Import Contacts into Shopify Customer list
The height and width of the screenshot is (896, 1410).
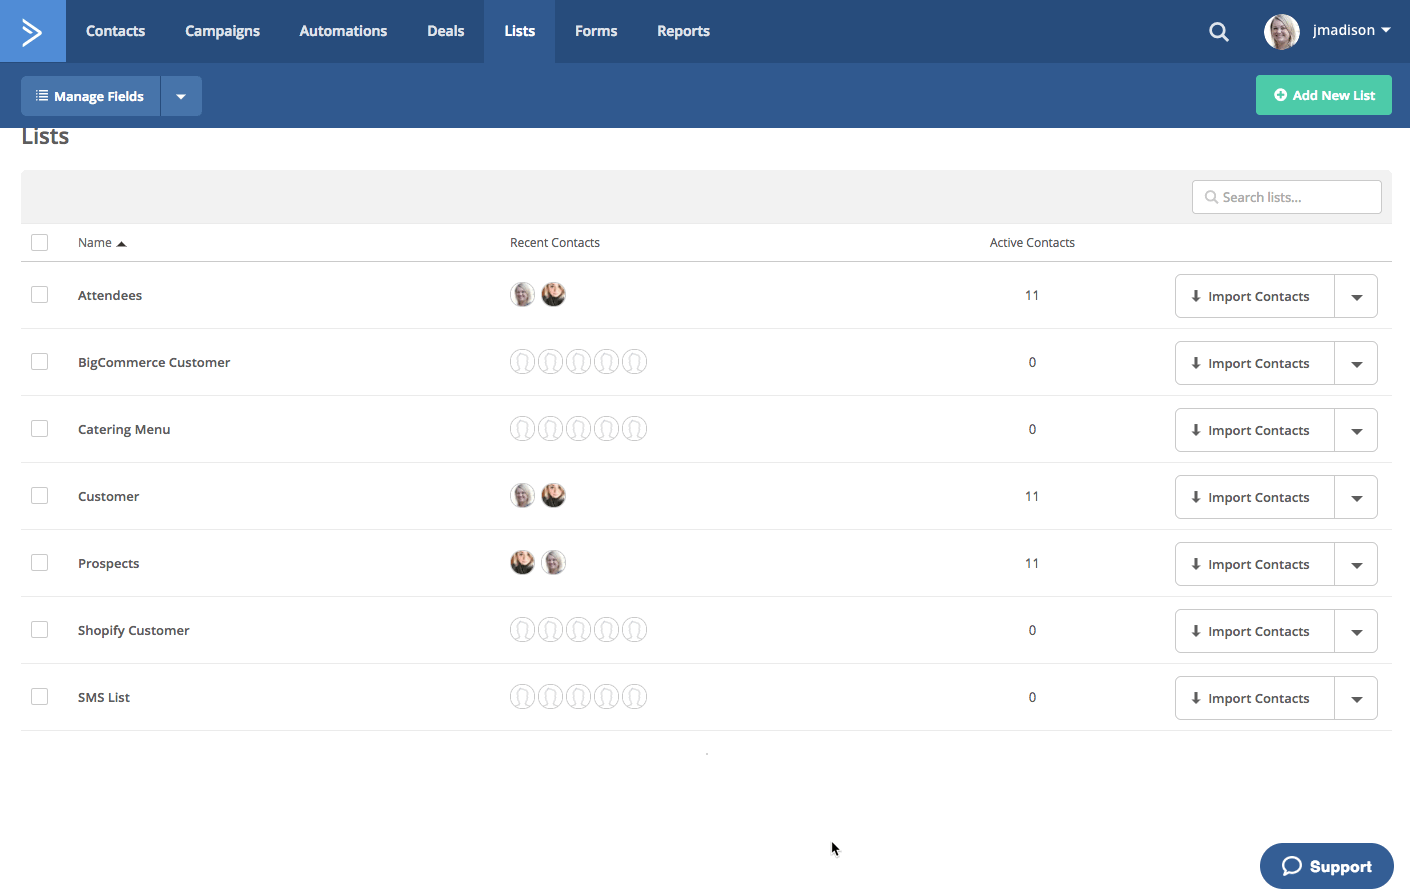1254,632
